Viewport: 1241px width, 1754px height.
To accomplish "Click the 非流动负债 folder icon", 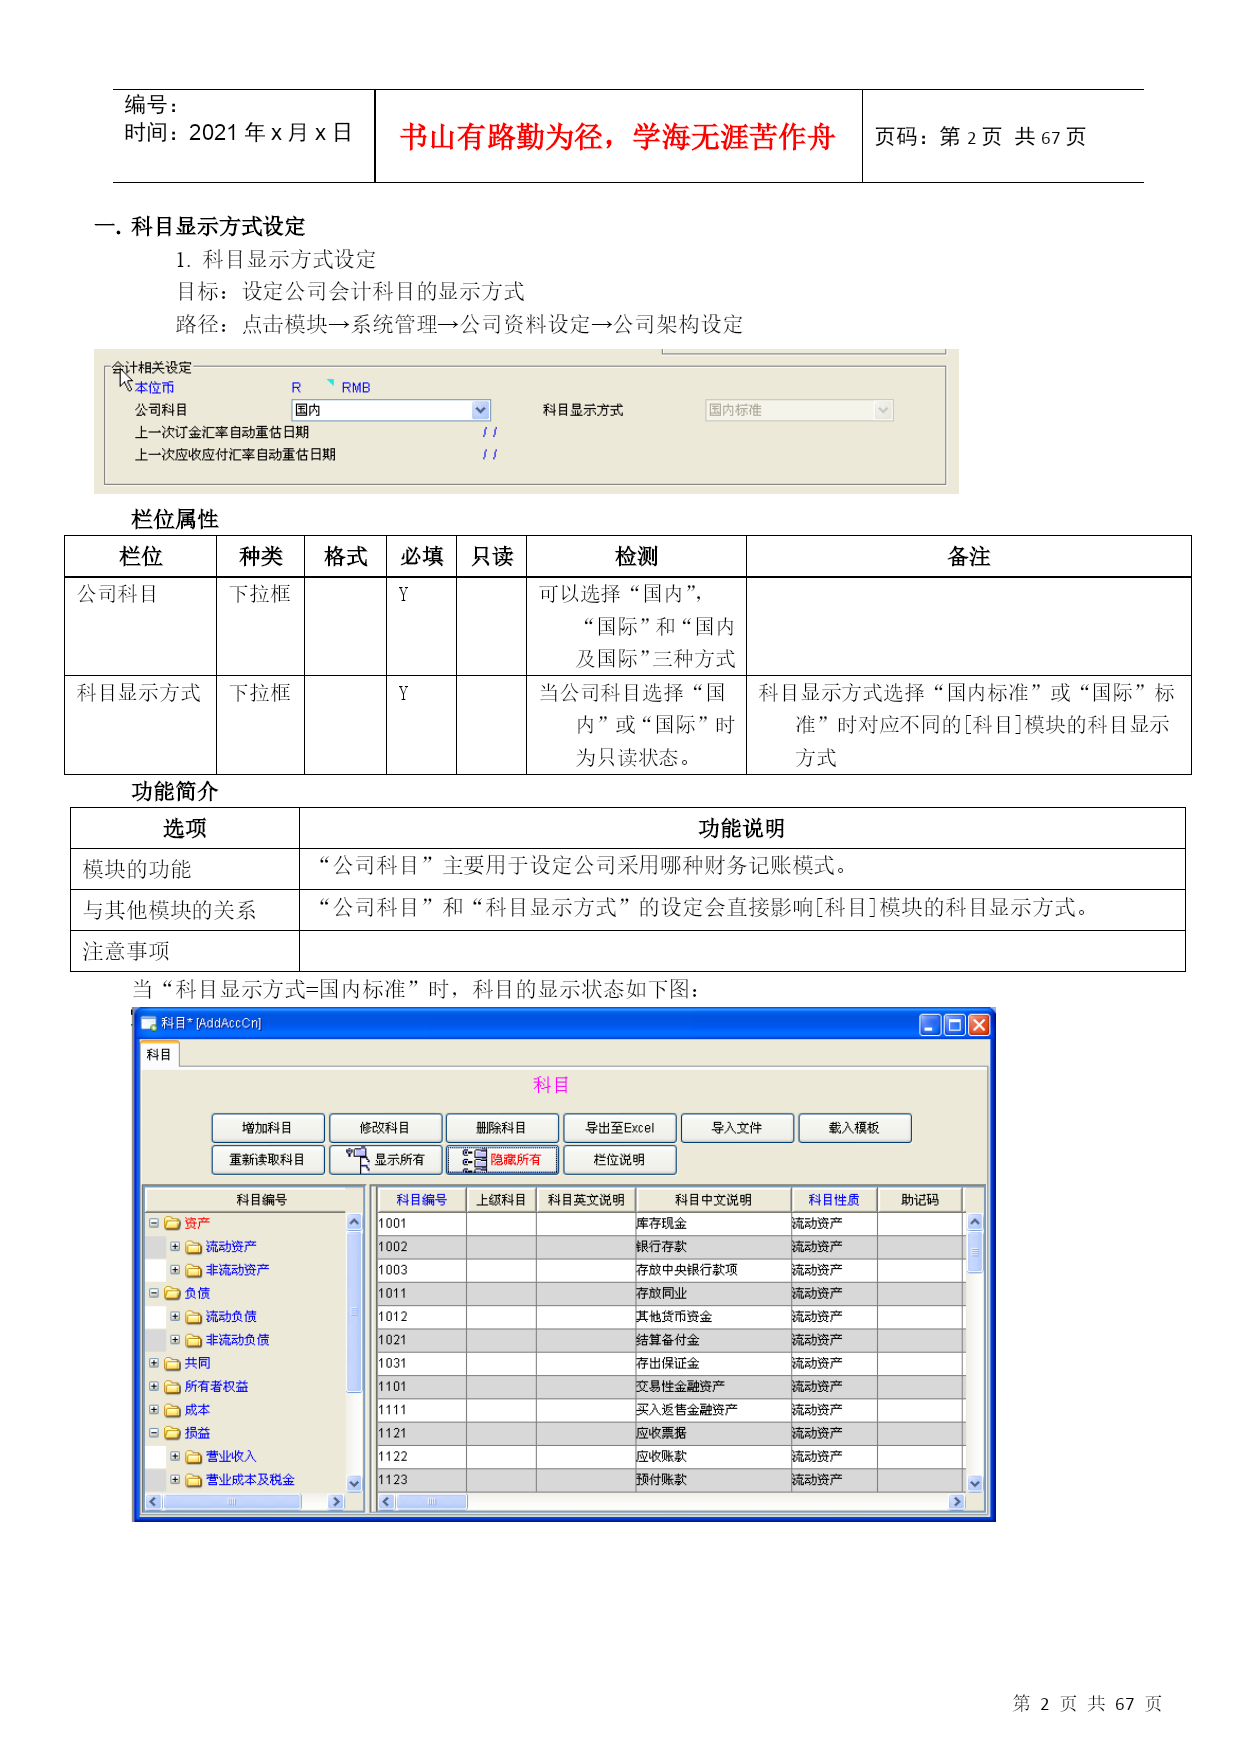I will click(194, 1340).
